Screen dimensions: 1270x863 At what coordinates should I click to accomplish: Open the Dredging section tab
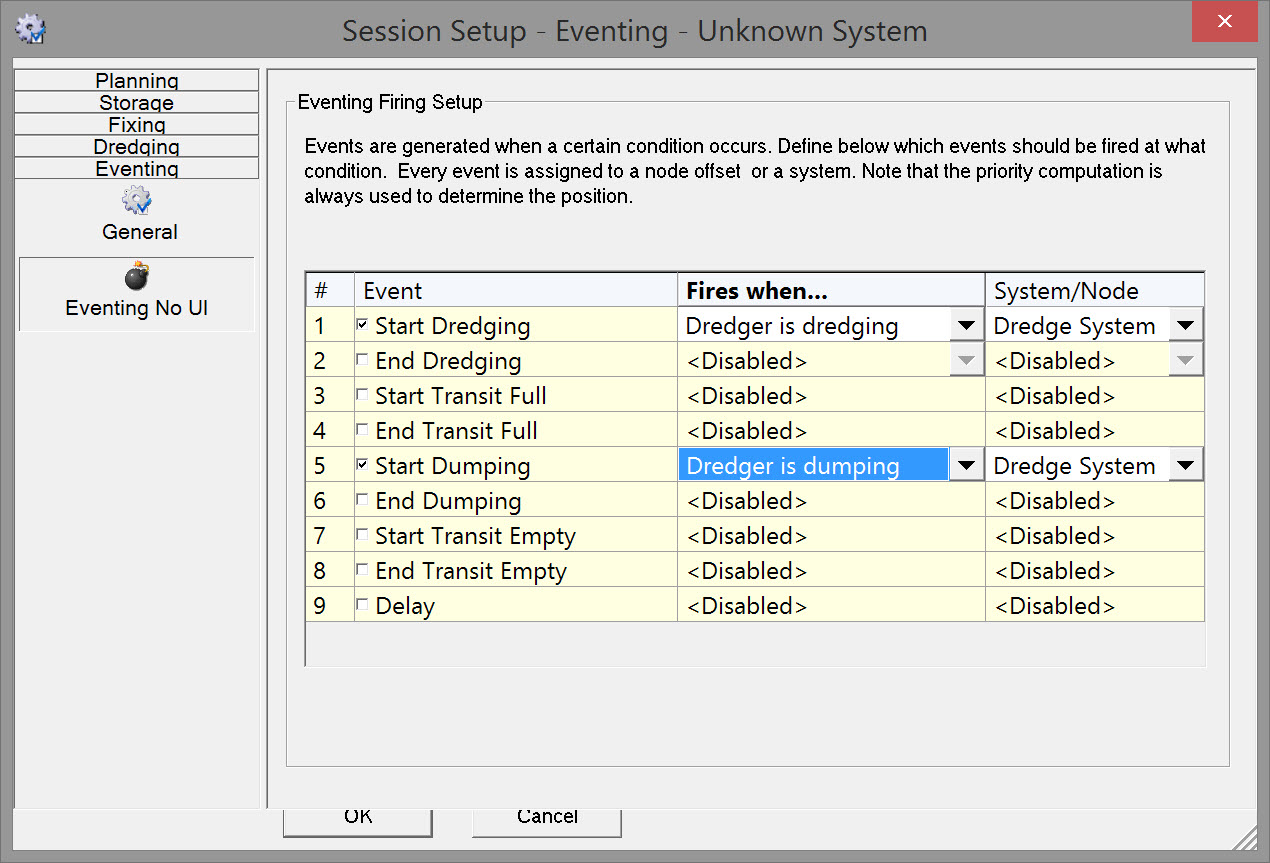tap(137, 147)
